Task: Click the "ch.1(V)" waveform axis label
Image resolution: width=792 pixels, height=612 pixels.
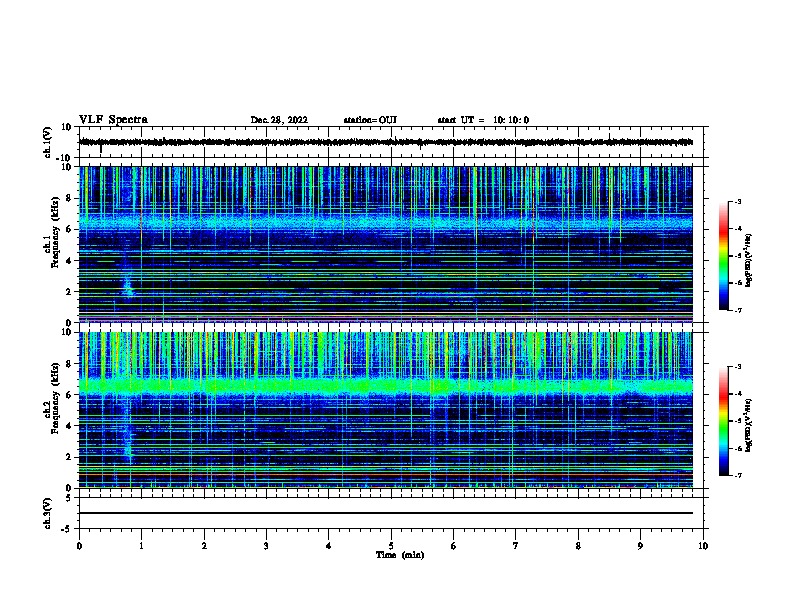Action: pos(48,142)
